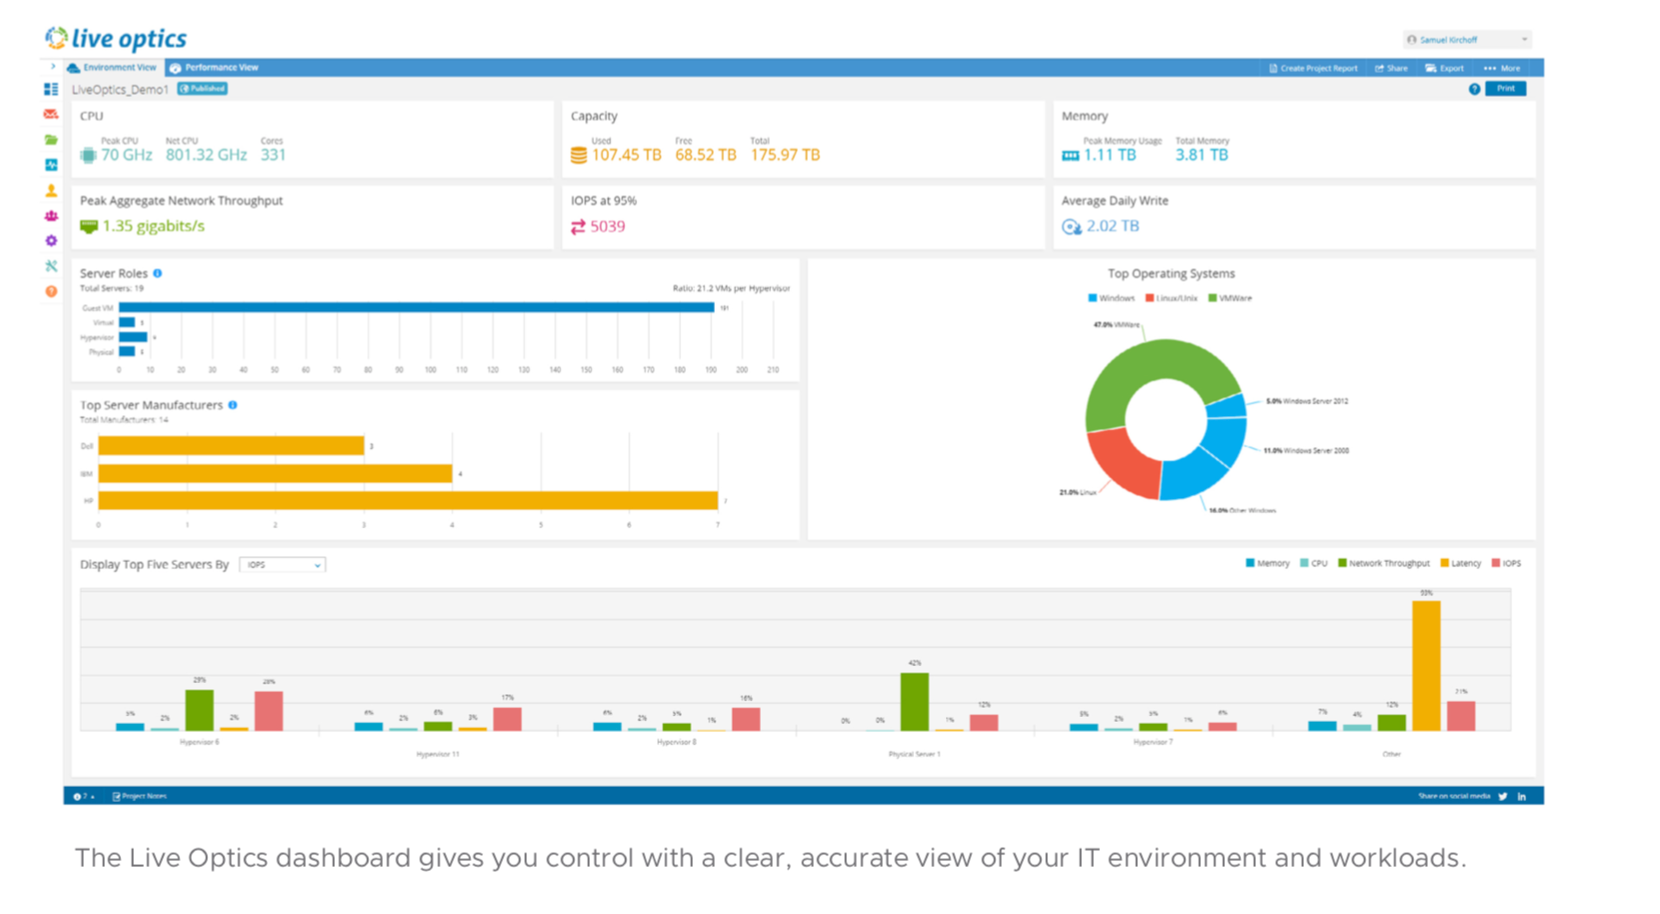Switch to Performance View tab

[x=213, y=68]
